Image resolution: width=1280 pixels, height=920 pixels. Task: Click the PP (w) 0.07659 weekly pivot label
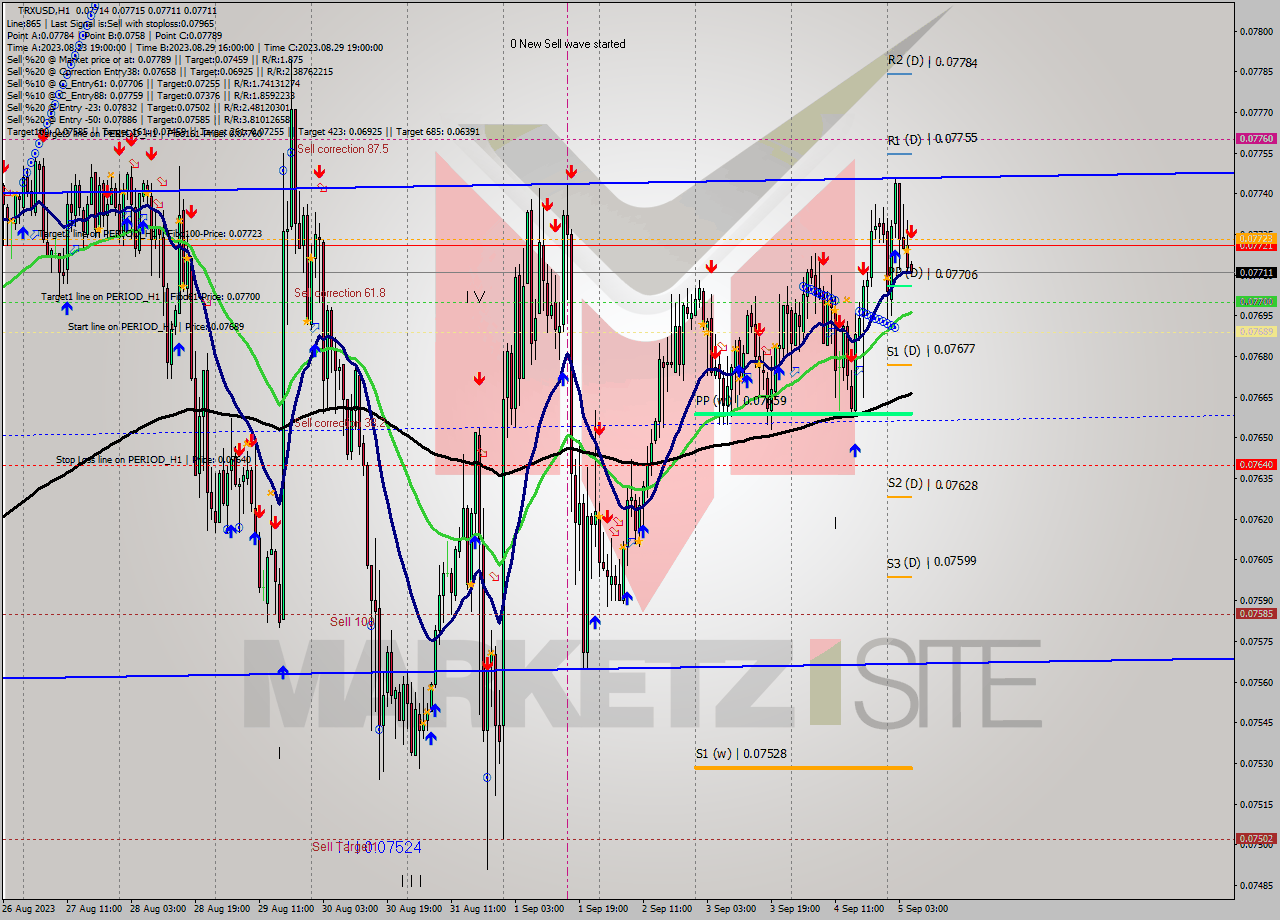(741, 400)
